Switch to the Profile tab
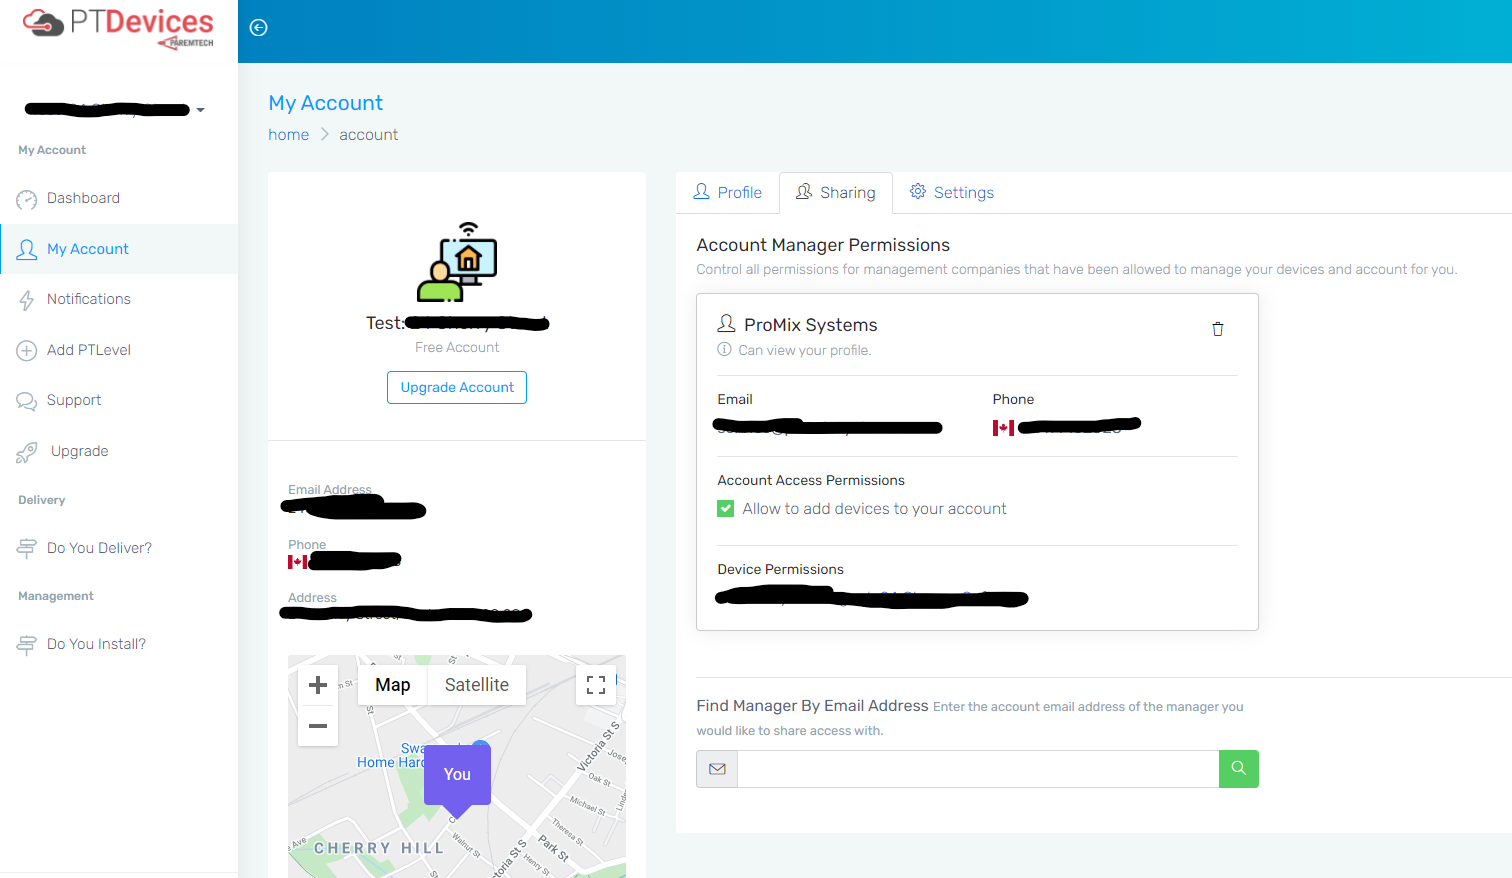Image resolution: width=1512 pixels, height=878 pixels. (728, 192)
